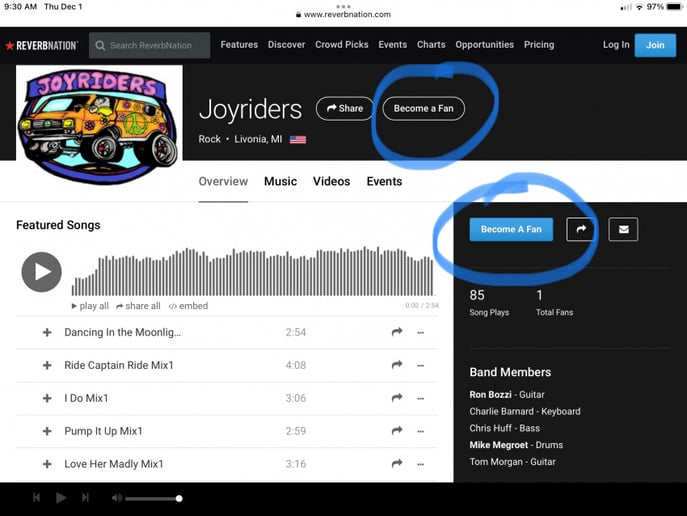Select song Pump It Up Mix1
The height and width of the screenshot is (516, 687).
point(103,431)
